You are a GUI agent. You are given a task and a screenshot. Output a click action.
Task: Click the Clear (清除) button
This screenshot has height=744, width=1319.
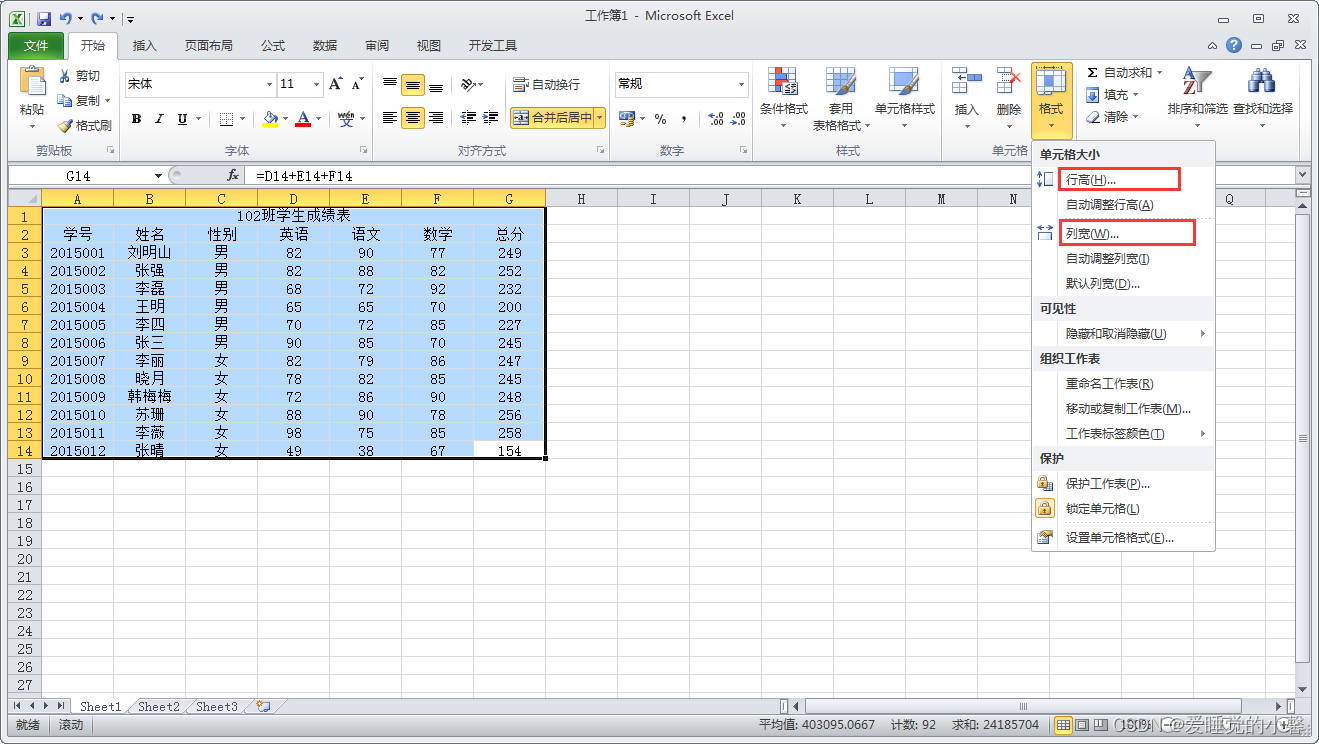pyautogui.click(x=1113, y=117)
